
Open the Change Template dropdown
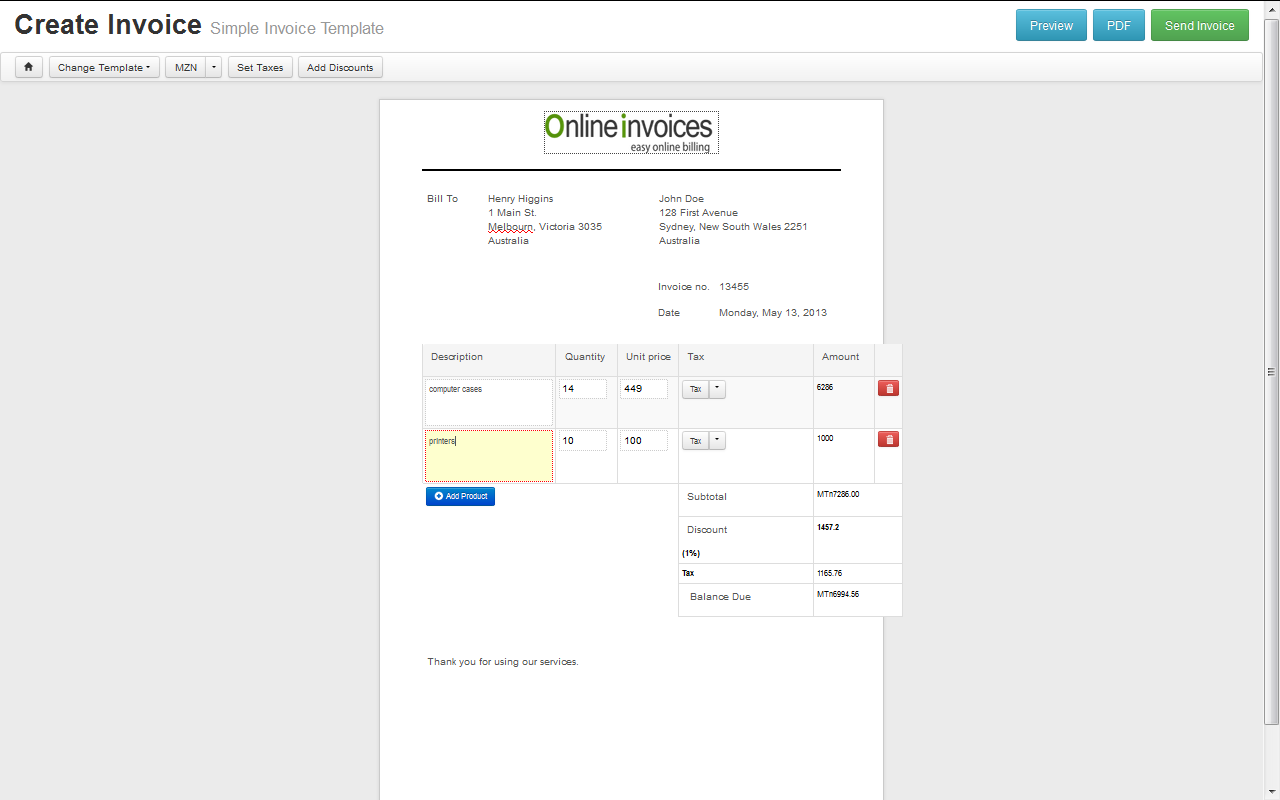coord(104,67)
